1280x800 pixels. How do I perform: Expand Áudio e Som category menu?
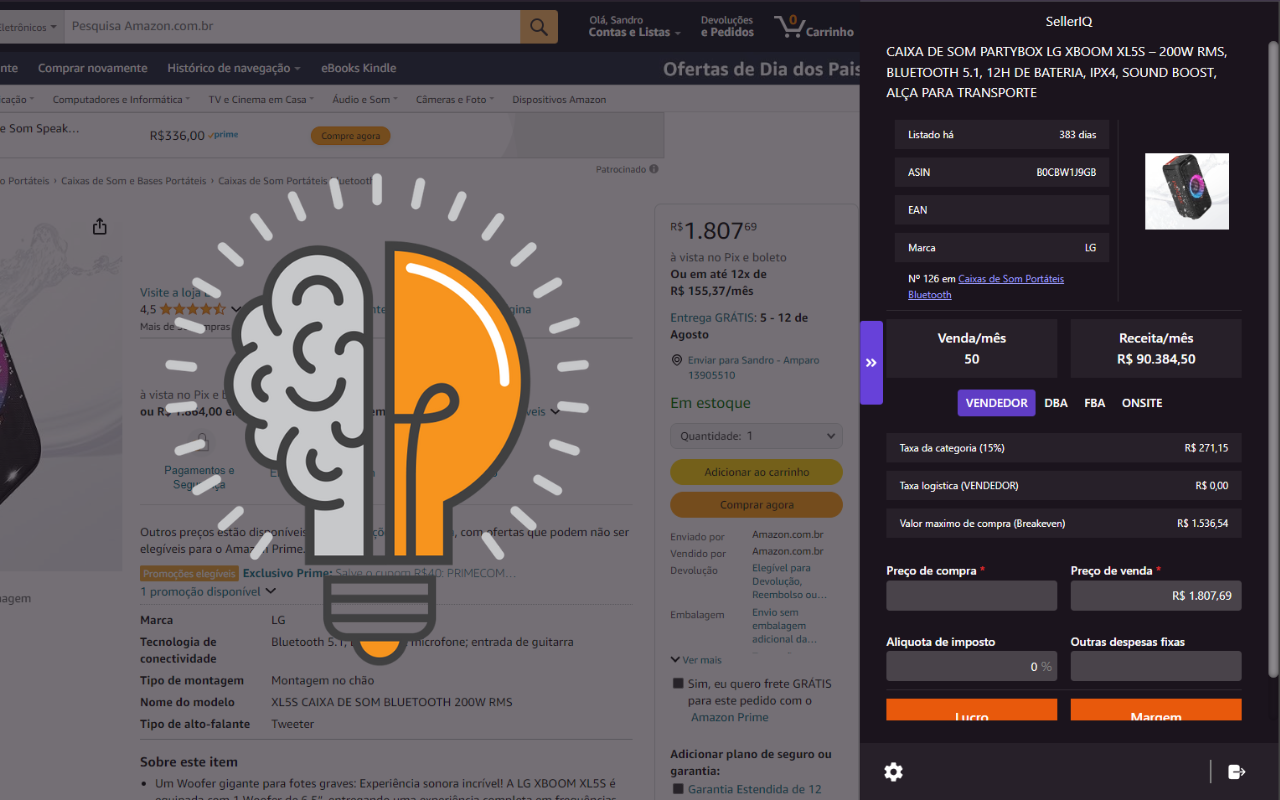pyautogui.click(x=365, y=100)
